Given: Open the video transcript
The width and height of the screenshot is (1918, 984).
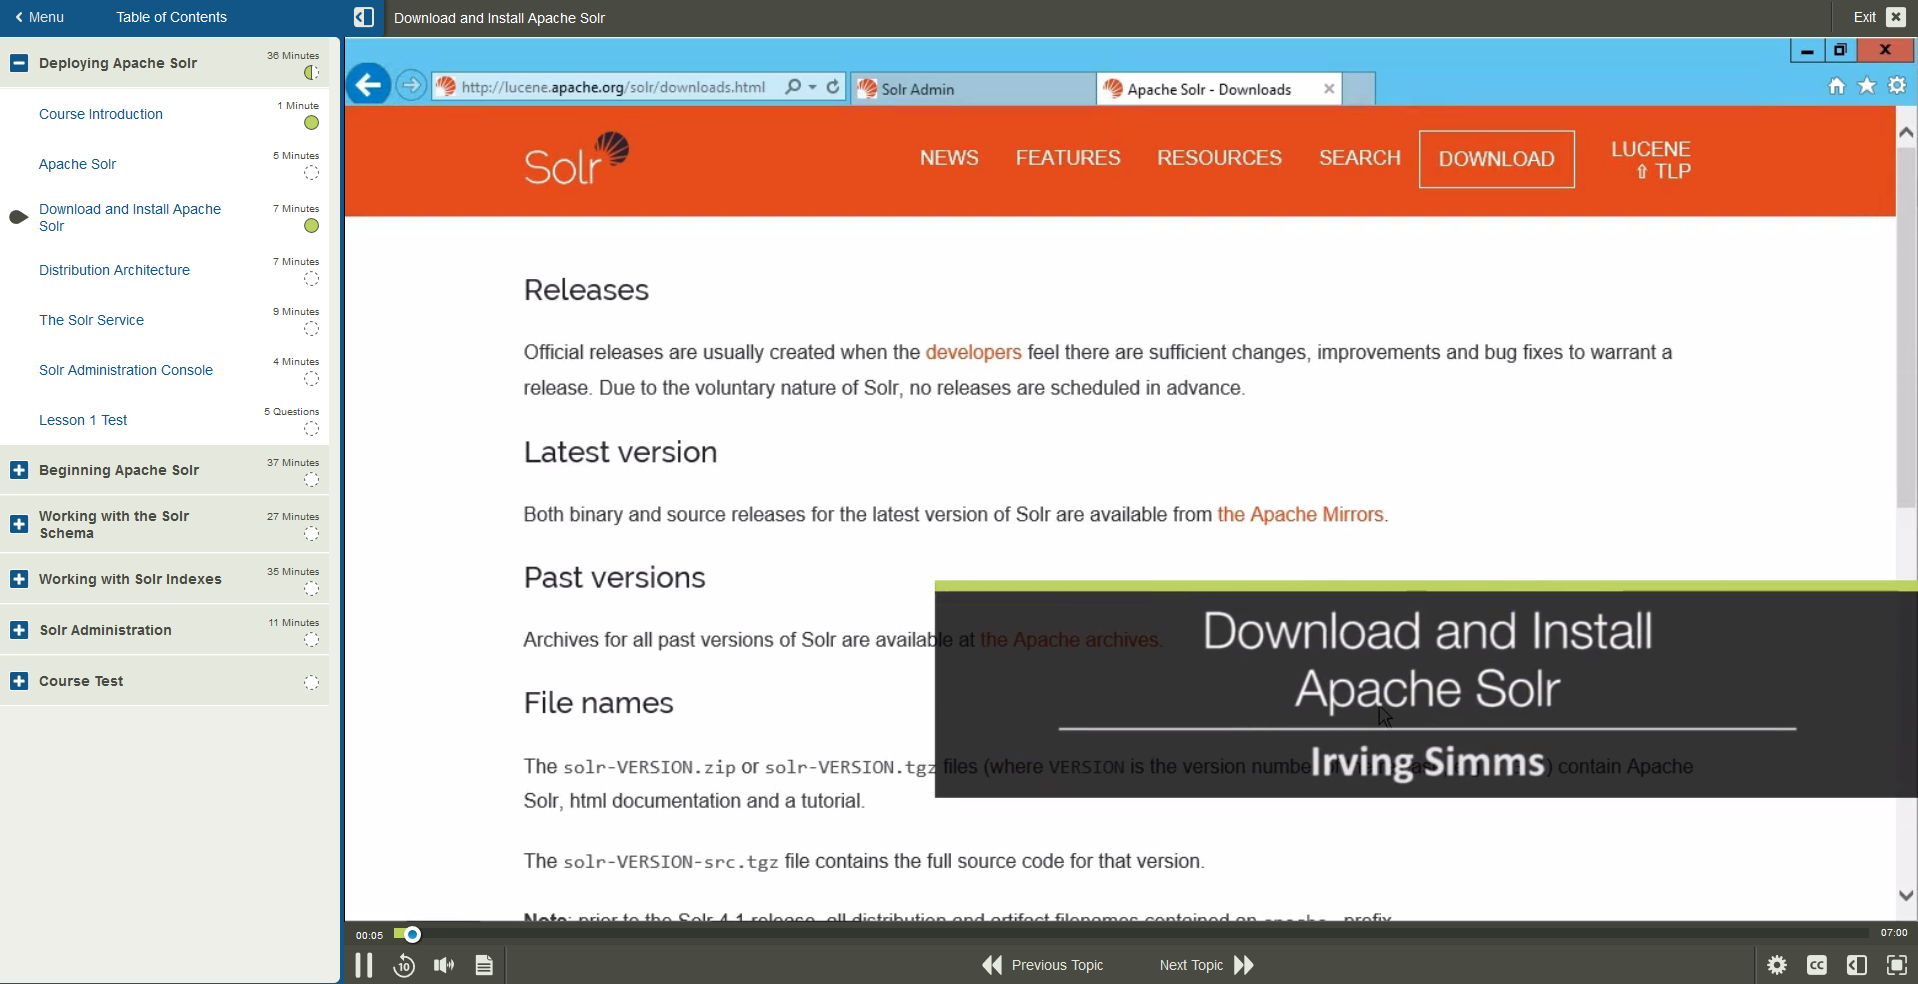Looking at the screenshot, I should coord(484,965).
